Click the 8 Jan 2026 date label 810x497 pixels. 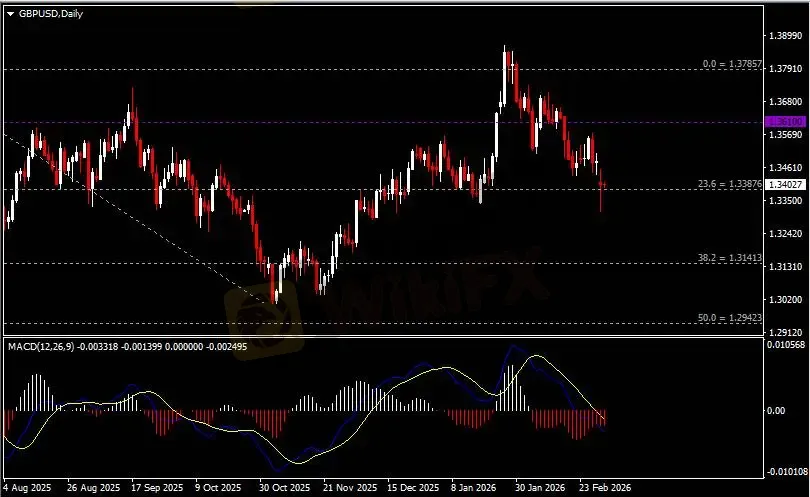(x=473, y=488)
